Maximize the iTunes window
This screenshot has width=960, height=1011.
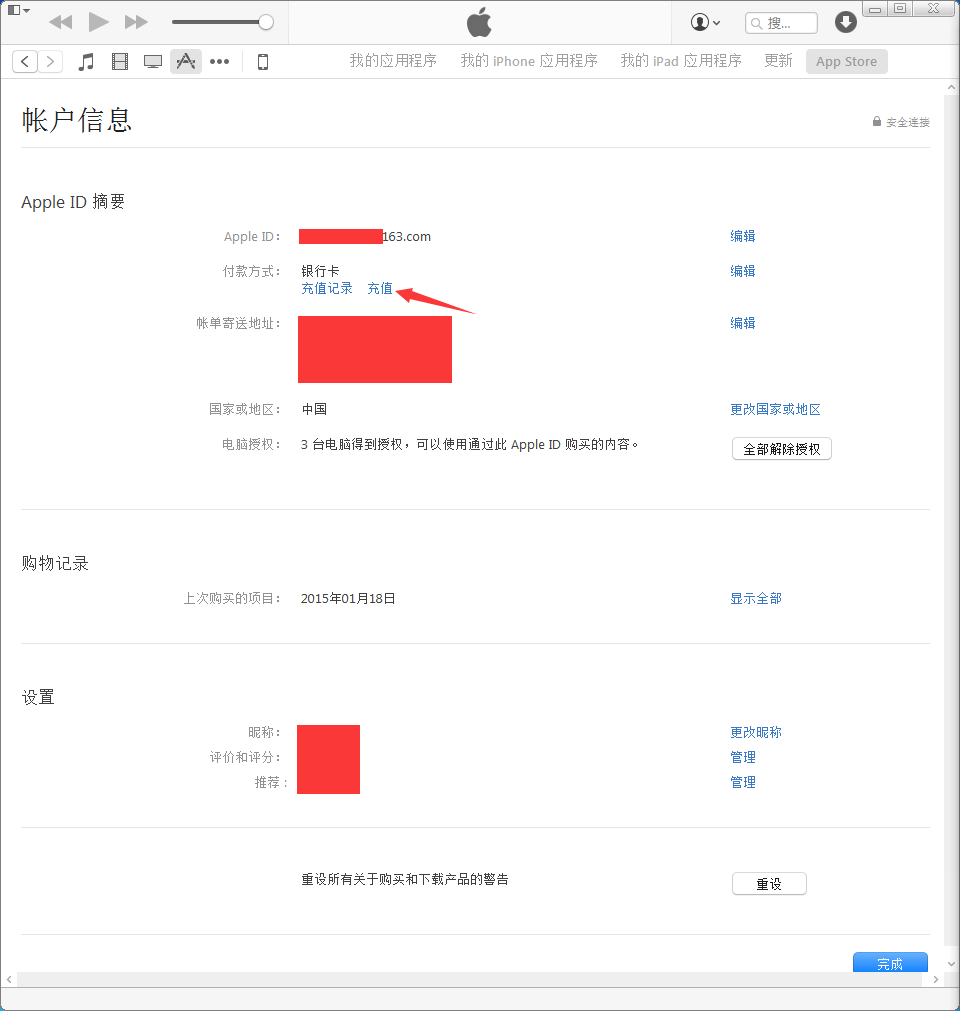pyautogui.click(x=900, y=8)
